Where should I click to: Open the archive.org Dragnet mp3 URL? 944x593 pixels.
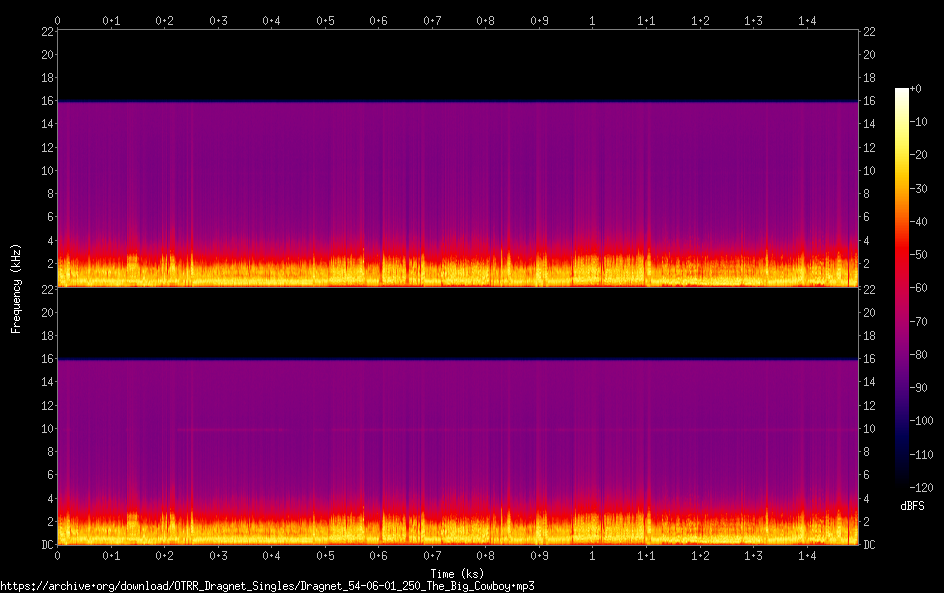[x=267, y=586]
